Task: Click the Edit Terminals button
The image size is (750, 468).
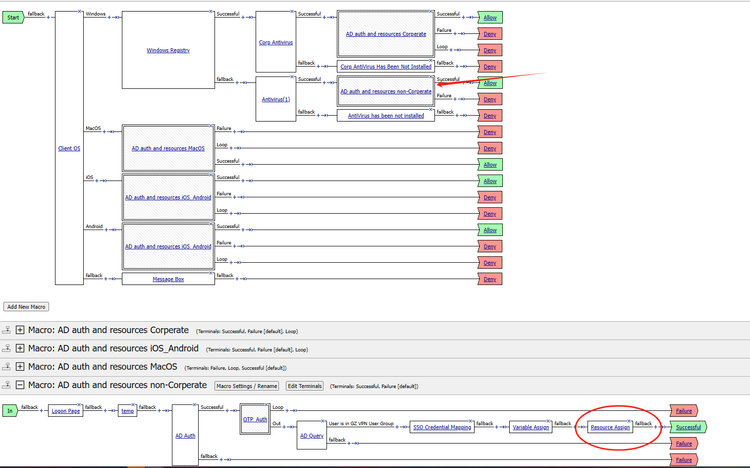Action: point(305,385)
